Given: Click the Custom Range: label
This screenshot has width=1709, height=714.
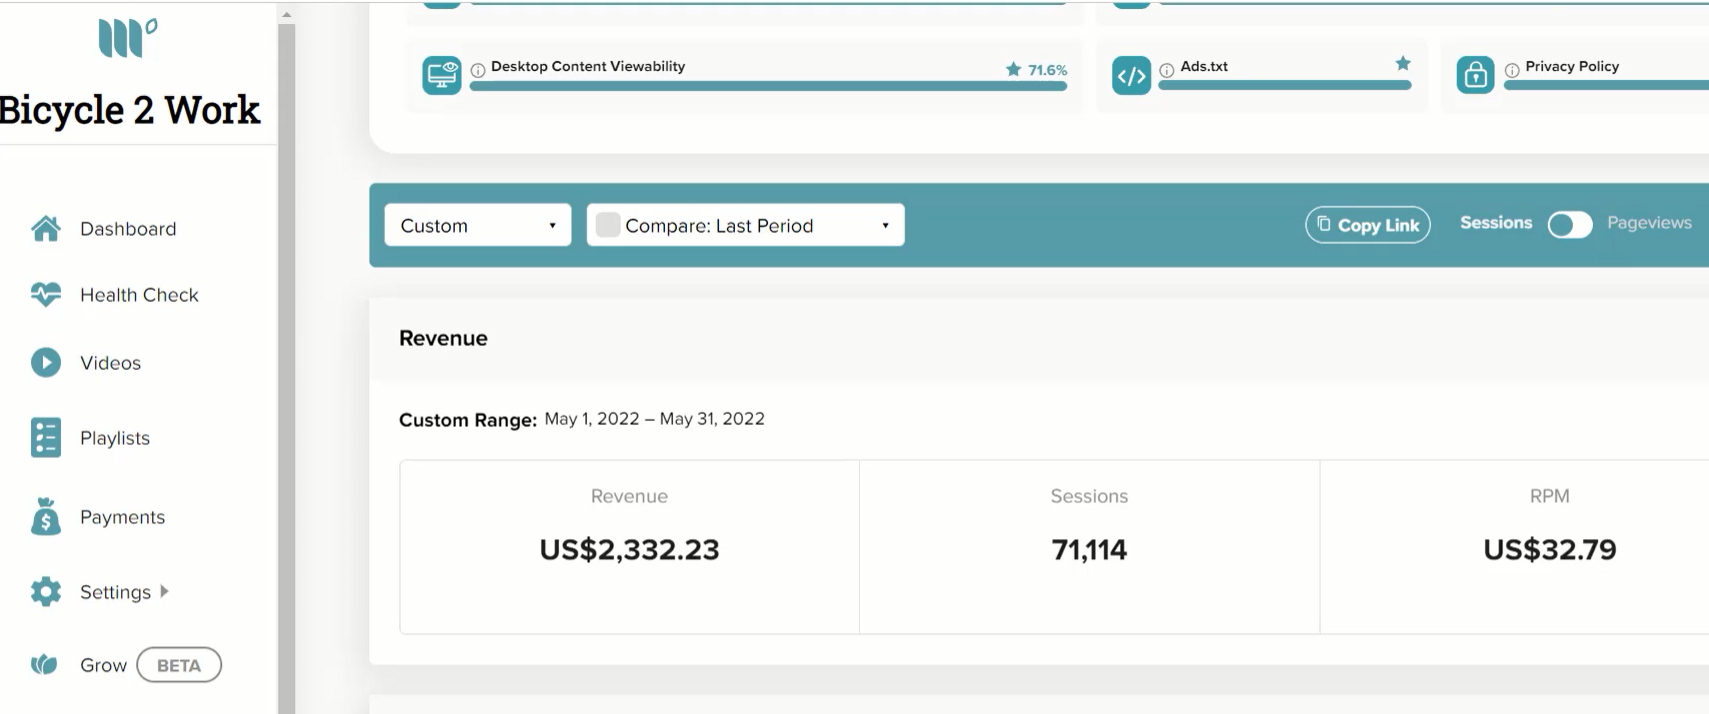Looking at the screenshot, I should (468, 420).
